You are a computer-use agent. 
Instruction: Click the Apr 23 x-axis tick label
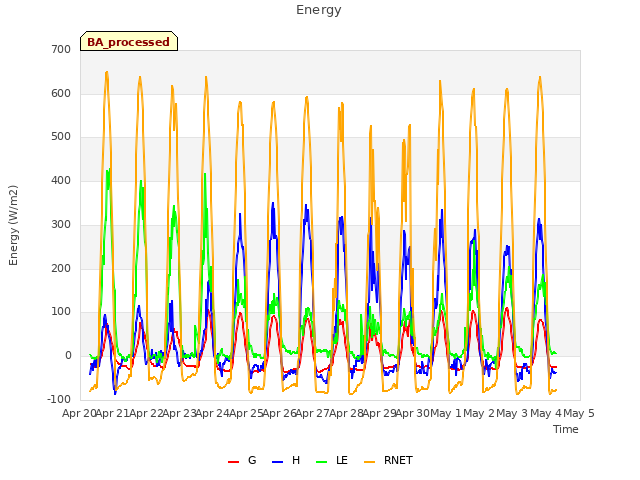pyautogui.click(x=180, y=413)
